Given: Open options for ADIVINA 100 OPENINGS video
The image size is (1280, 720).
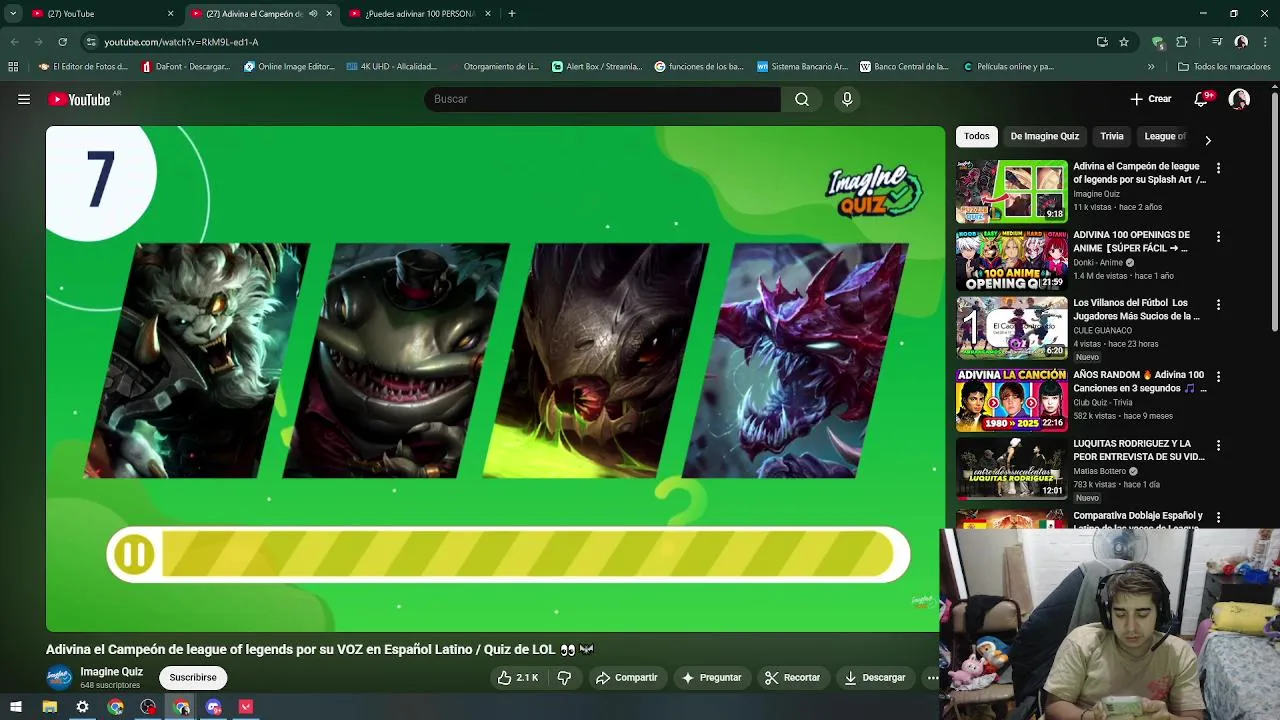Looking at the screenshot, I should 1218,237.
